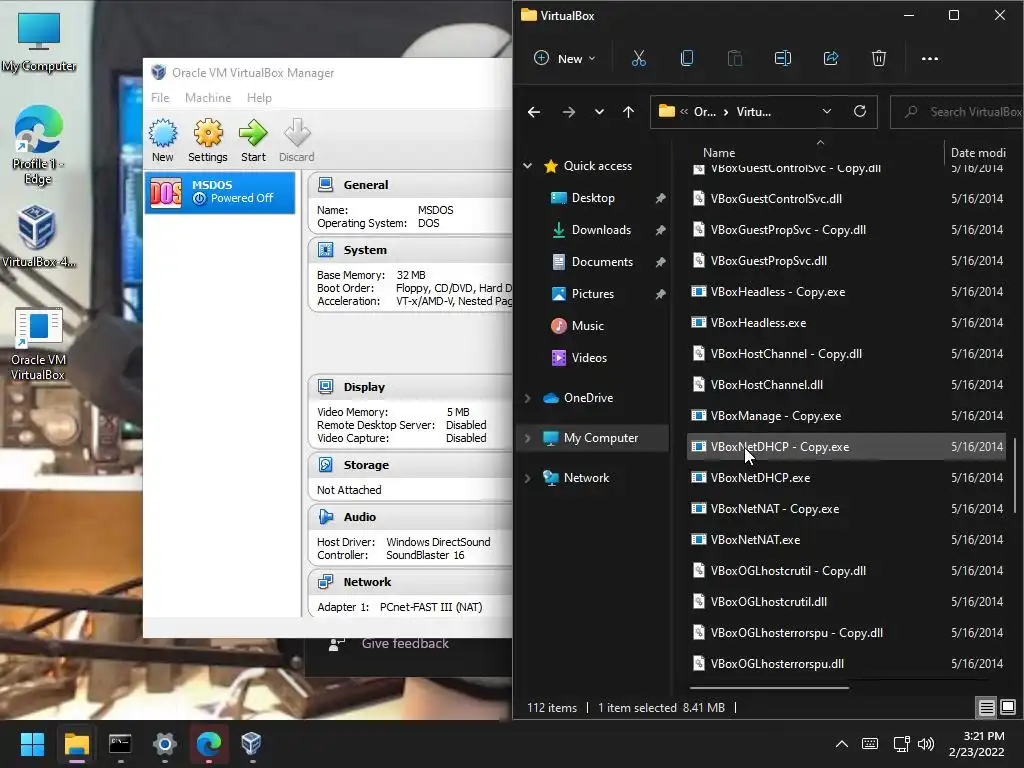Click the Delete trash icon in Explorer
This screenshot has width=1024, height=768.
tap(879, 58)
